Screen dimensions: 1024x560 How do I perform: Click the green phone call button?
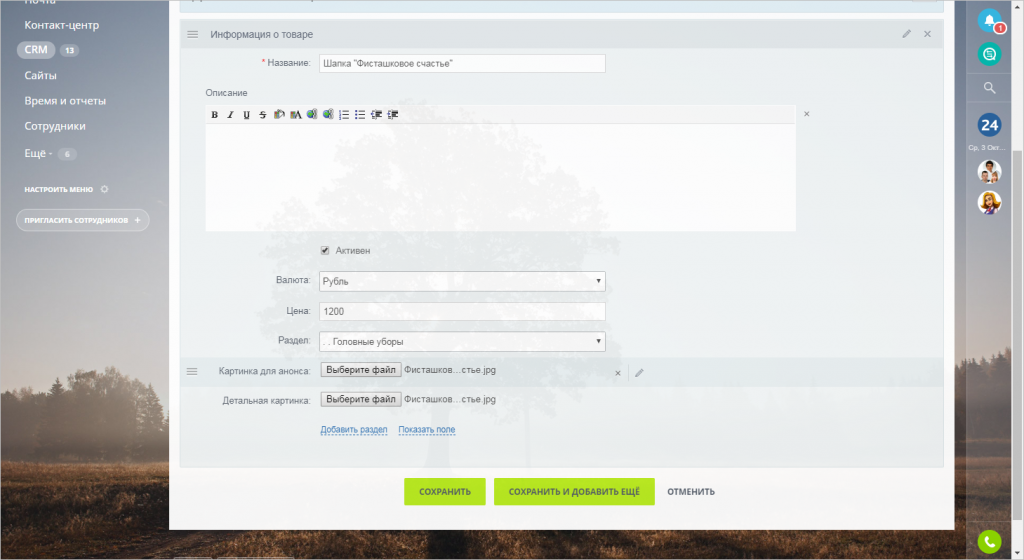pyautogui.click(x=989, y=541)
